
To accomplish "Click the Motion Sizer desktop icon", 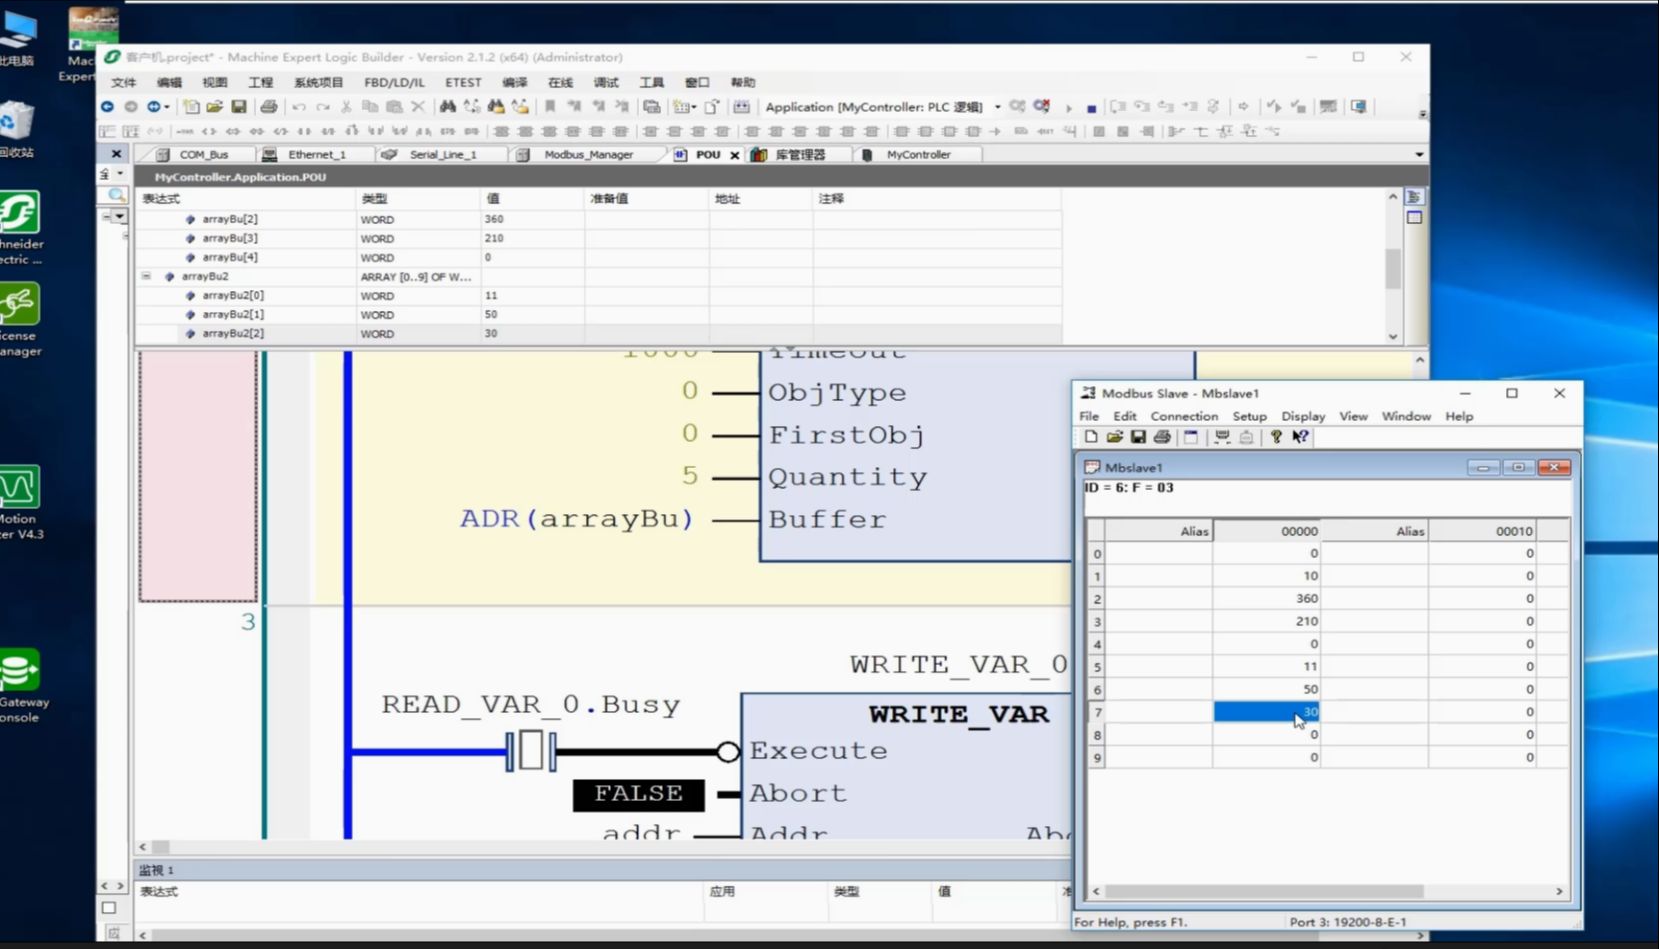I will point(20,502).
